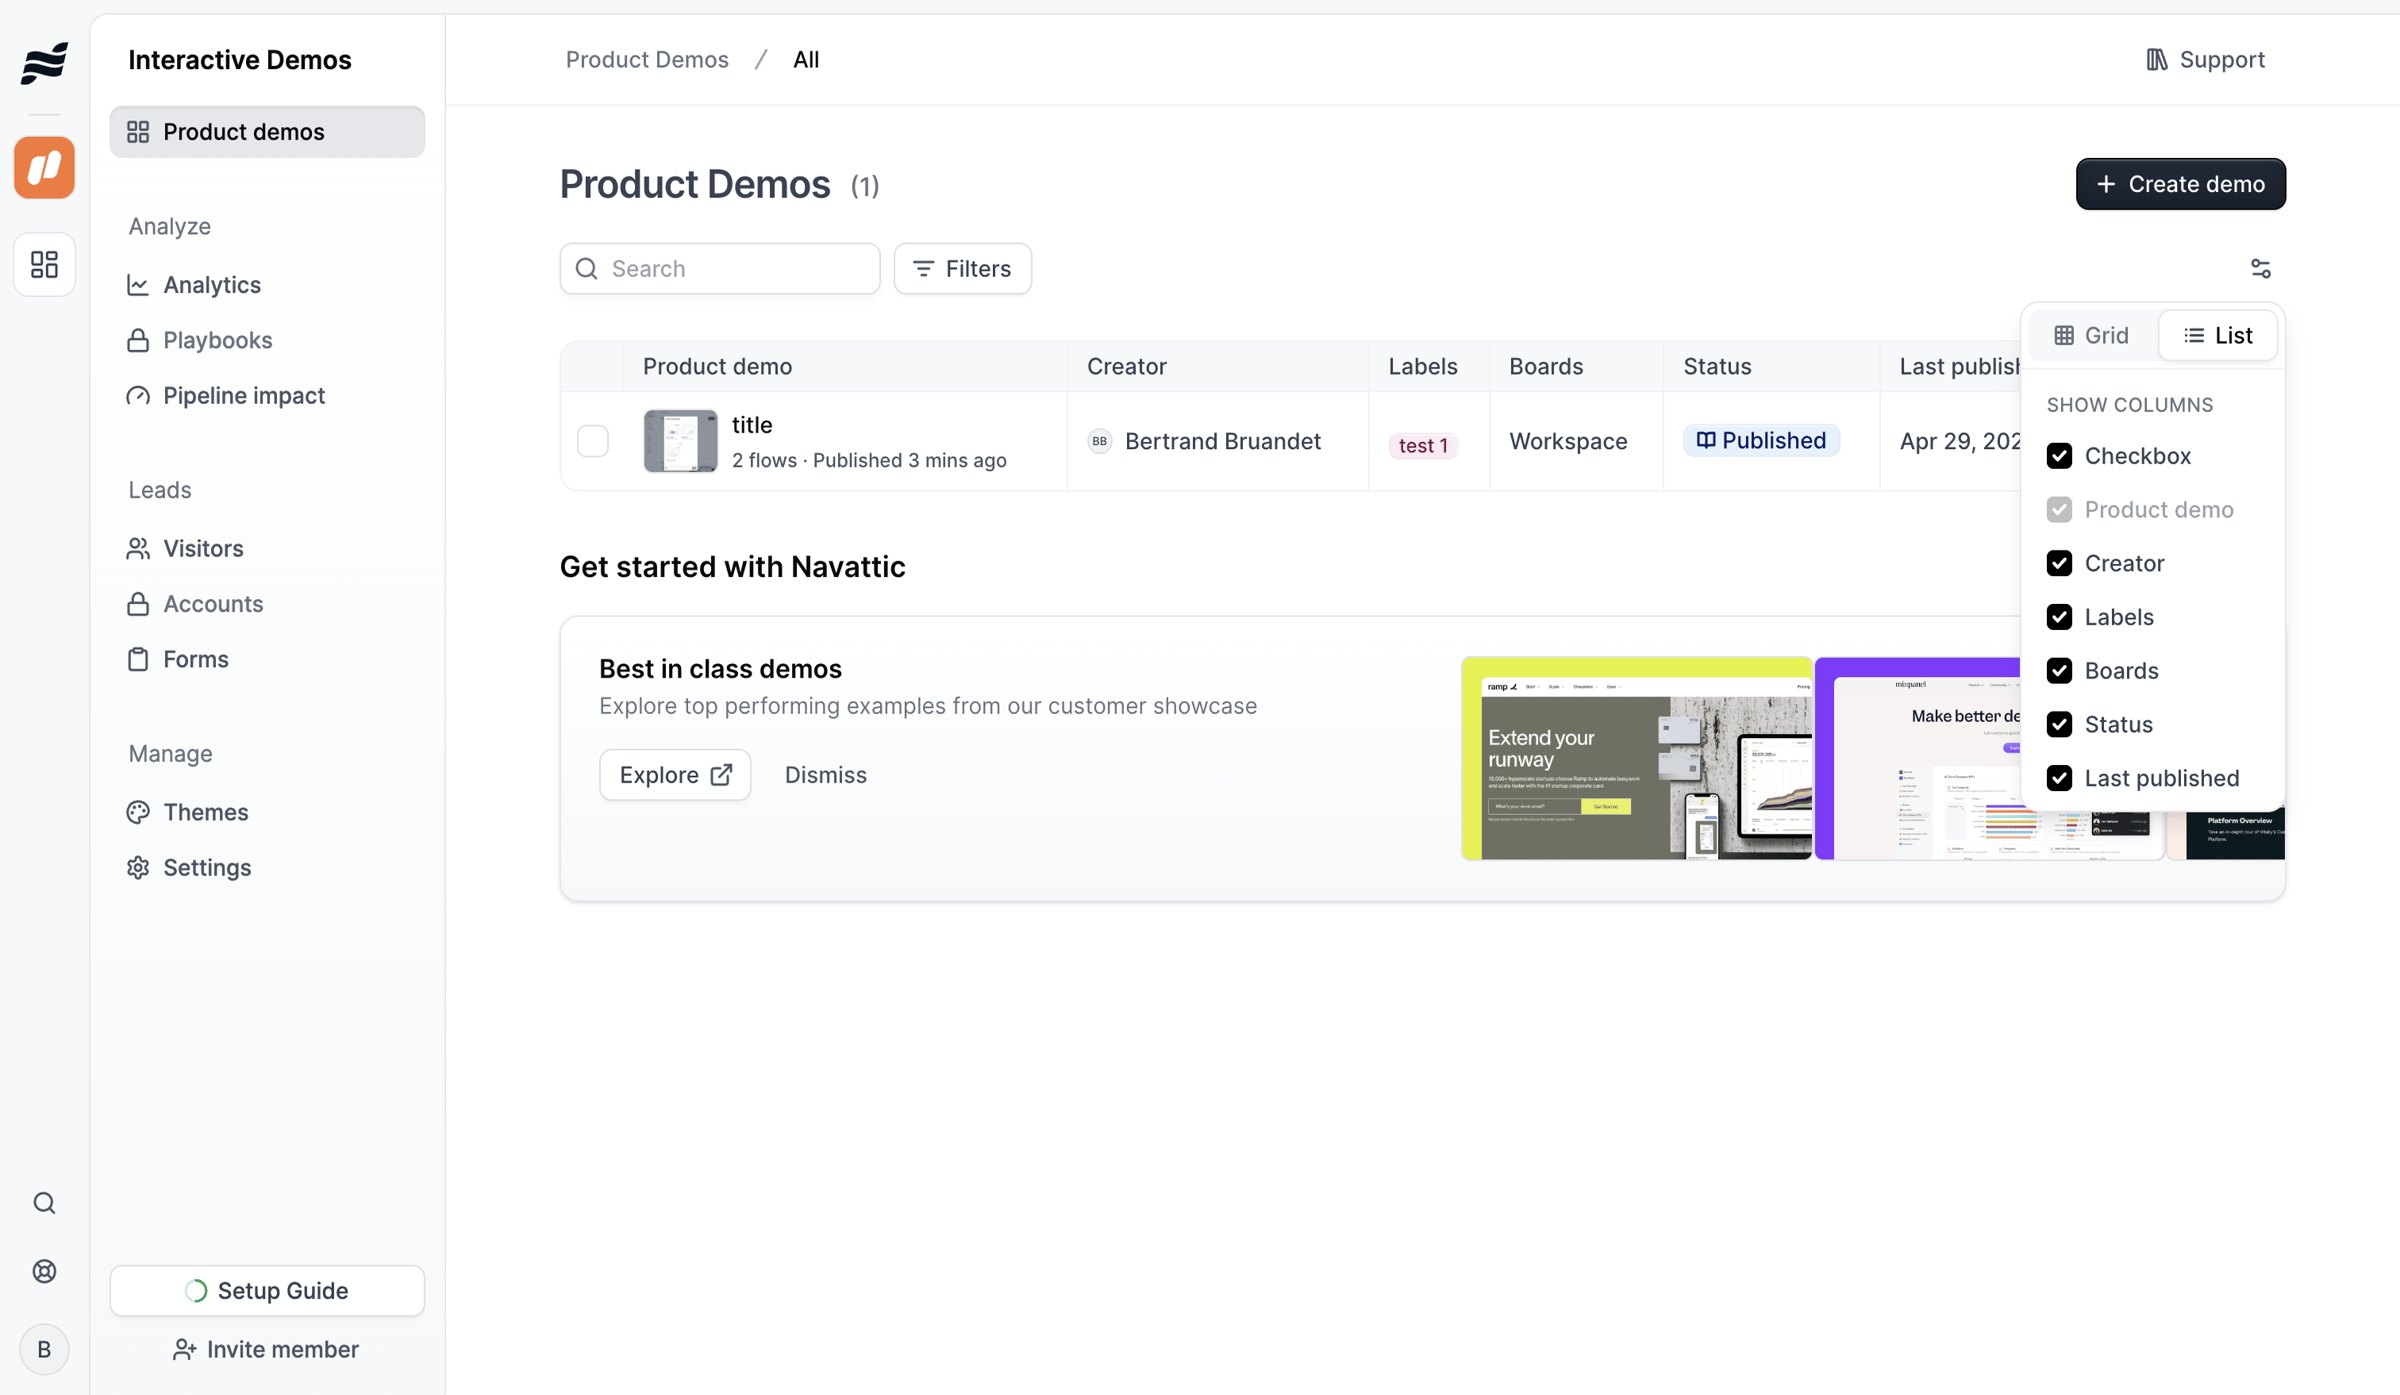Open the Filters dropdown
This screenshot has height=1395, width=2400.
point(962,268)
